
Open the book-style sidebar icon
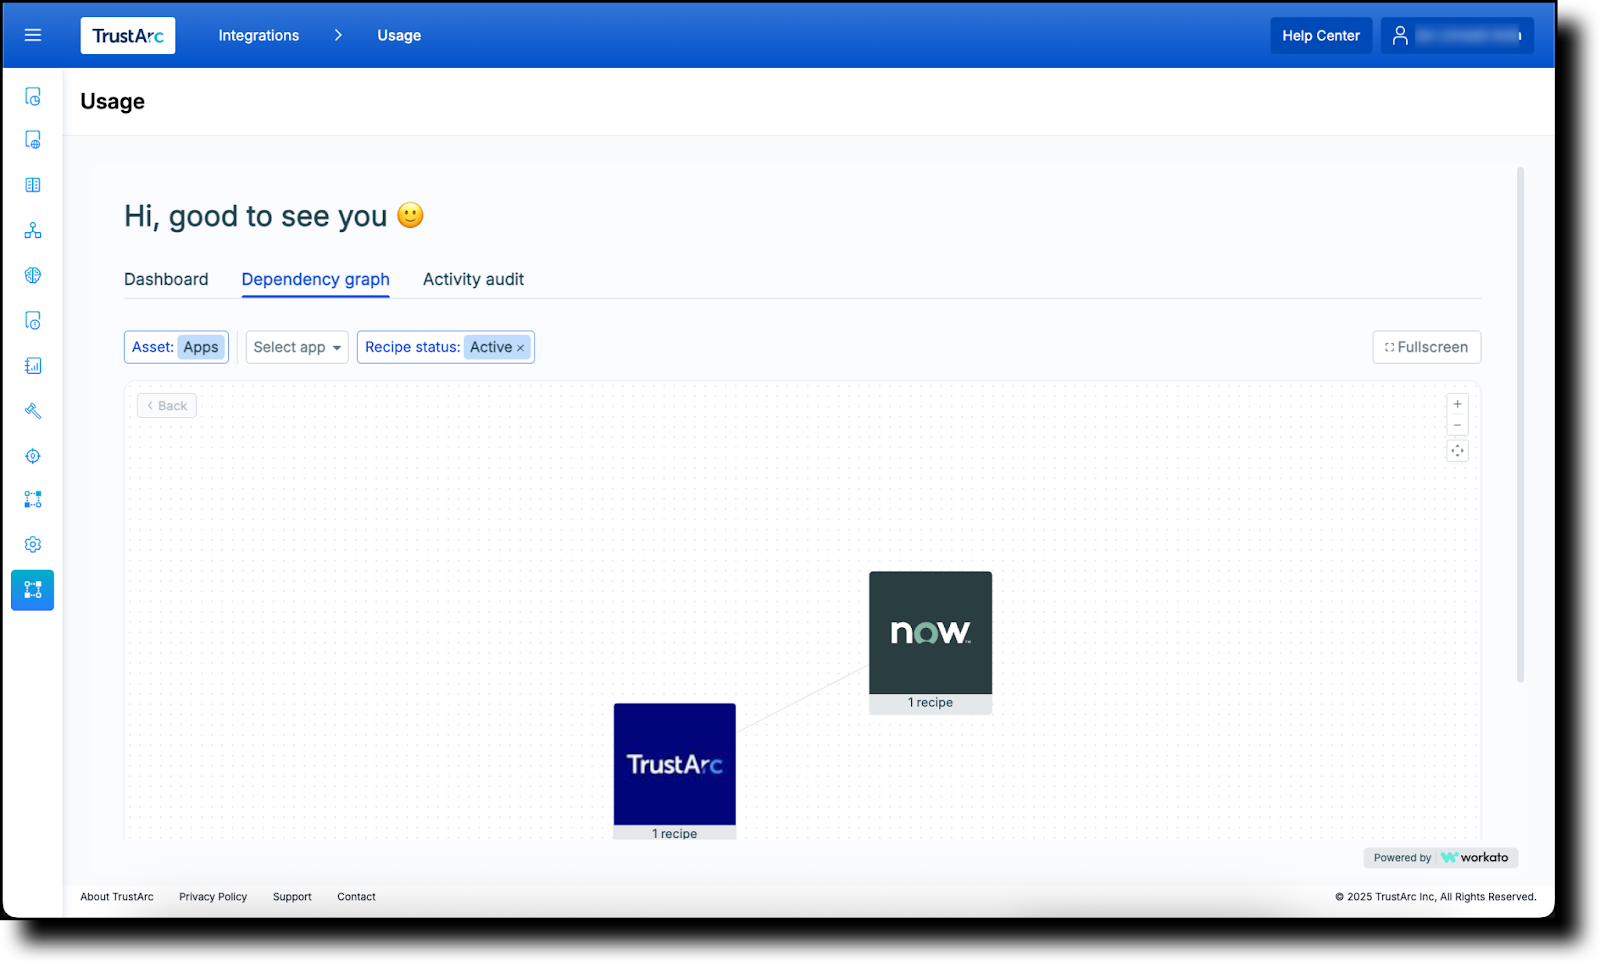[33, 185]
